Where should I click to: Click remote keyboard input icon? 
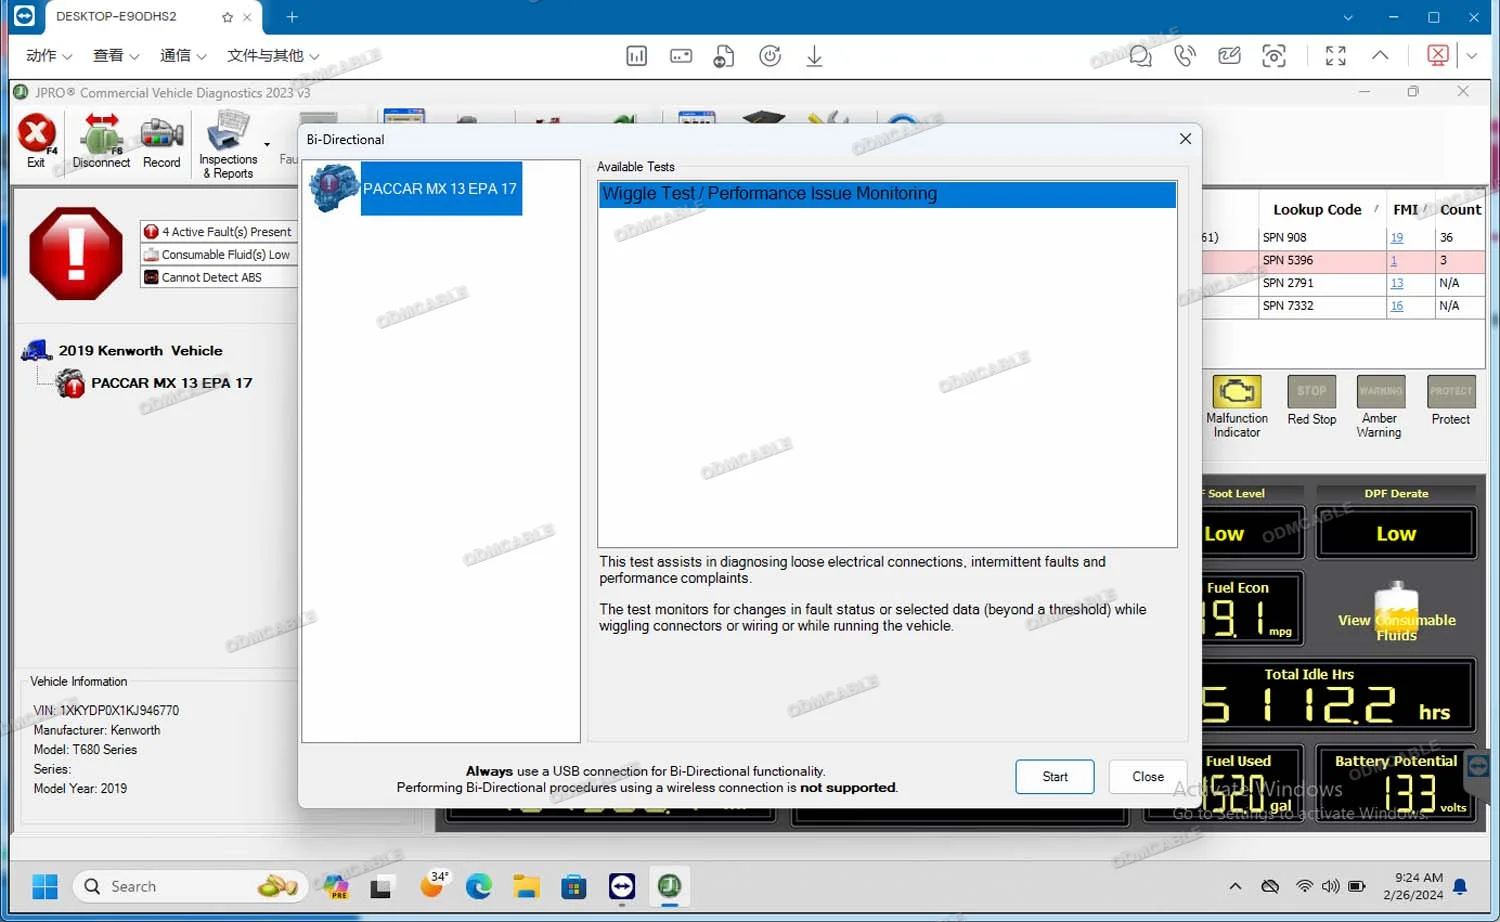tap(681, 56)
